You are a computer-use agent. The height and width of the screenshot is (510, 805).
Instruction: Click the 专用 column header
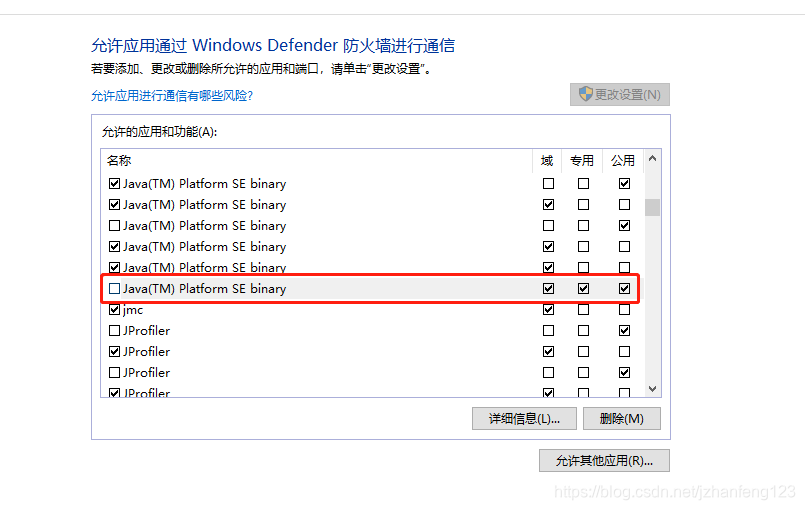coord(582,161)
